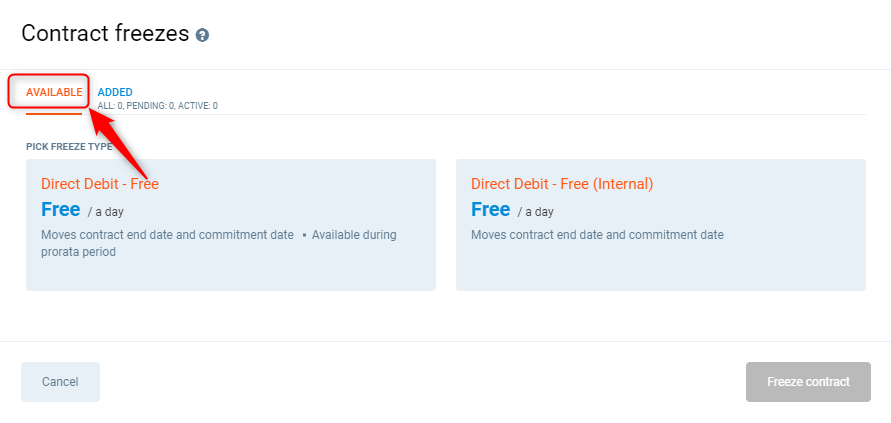The height and width of the screenshot is (423, 891).
Task: Choose the Direct Debit - Free (Internal) card
Action: pyautogui.click(x=660, y=225)
